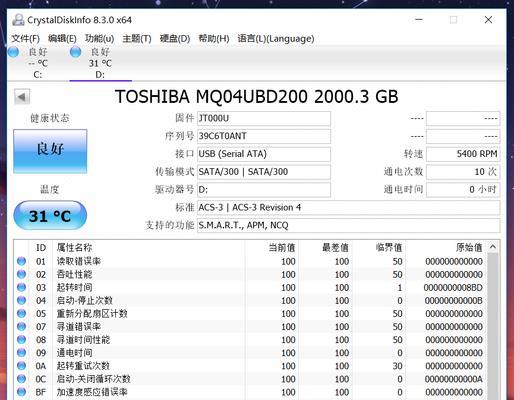
Task: Click the scroll up arrow of SMART list
Action: pyautogui.click(x=493, y=247)
